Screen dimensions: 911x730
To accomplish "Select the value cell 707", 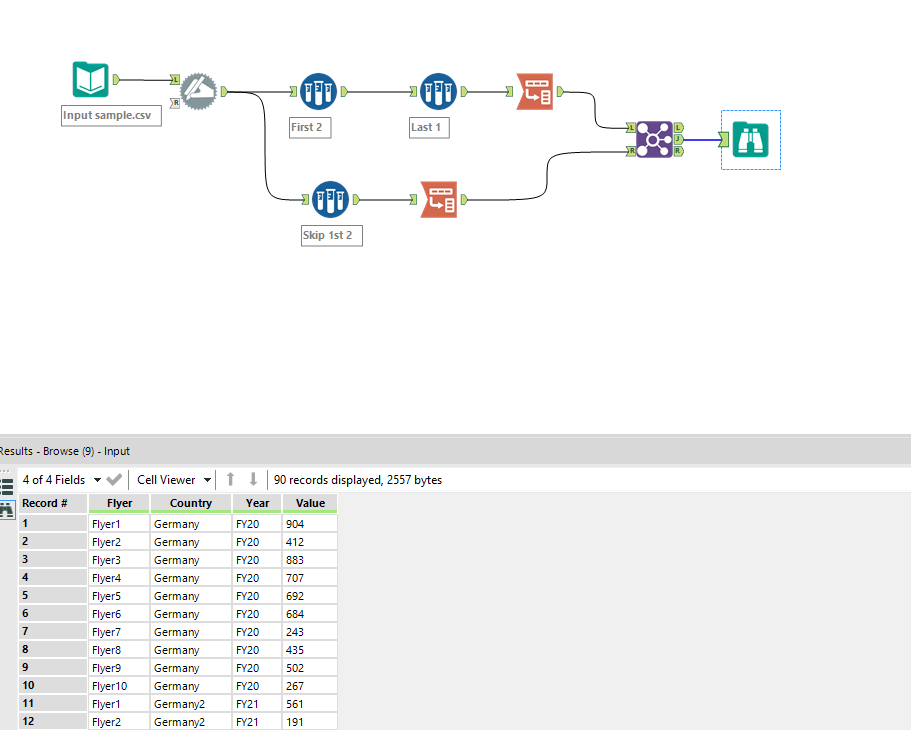I will tap(310, 578).
